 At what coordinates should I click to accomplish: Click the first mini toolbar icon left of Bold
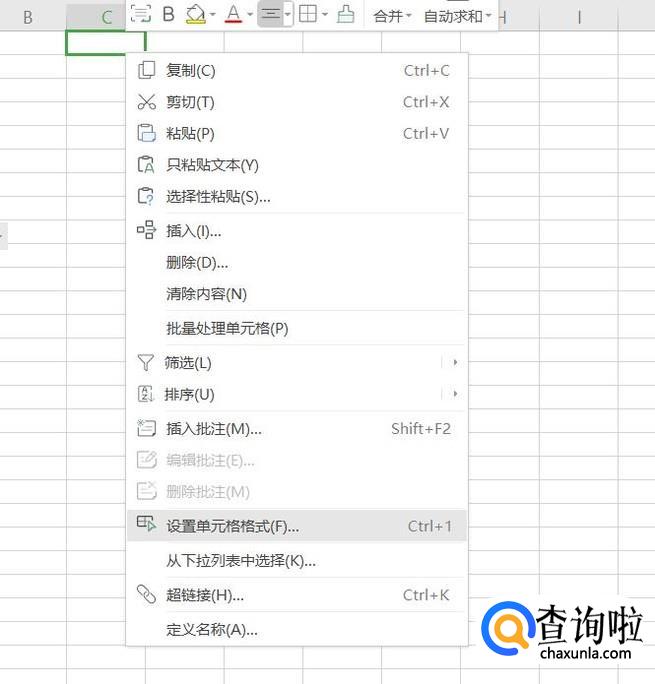(x=140, y=14)
